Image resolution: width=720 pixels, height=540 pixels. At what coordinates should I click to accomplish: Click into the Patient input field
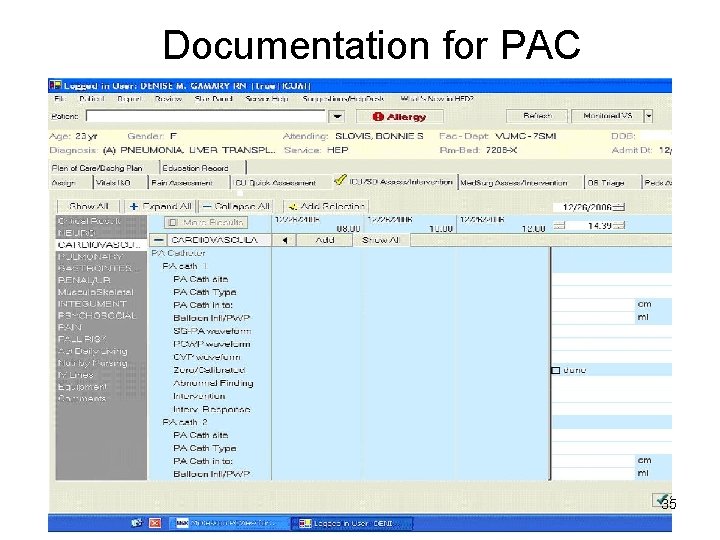tap(205, 117)
